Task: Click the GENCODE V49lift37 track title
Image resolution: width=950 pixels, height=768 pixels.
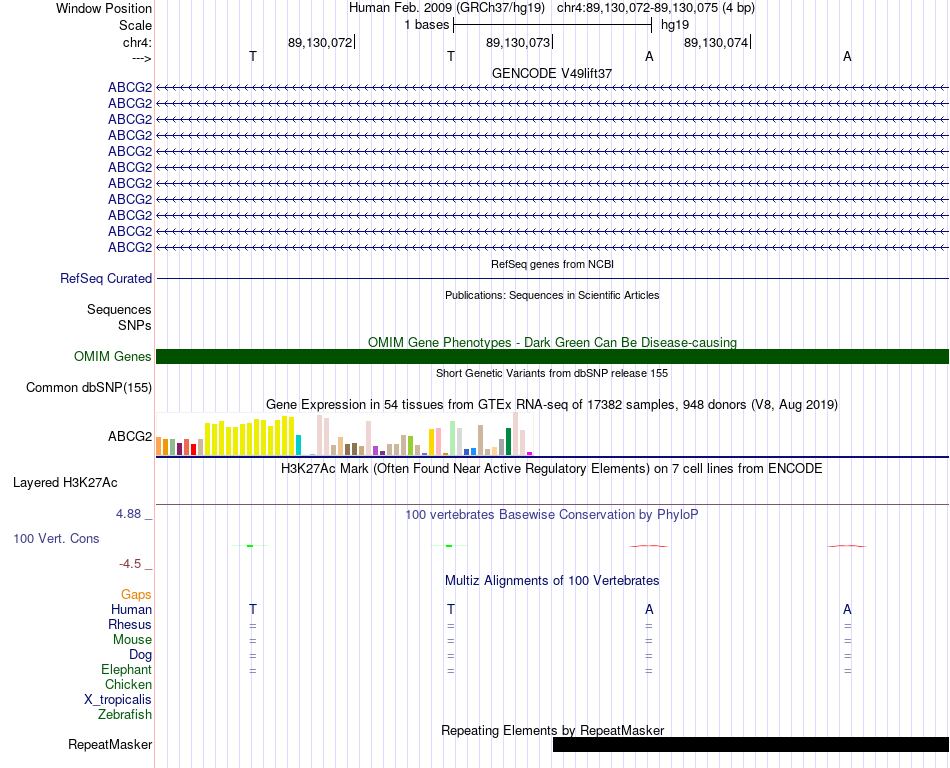Action: click(x=552, y=73)
